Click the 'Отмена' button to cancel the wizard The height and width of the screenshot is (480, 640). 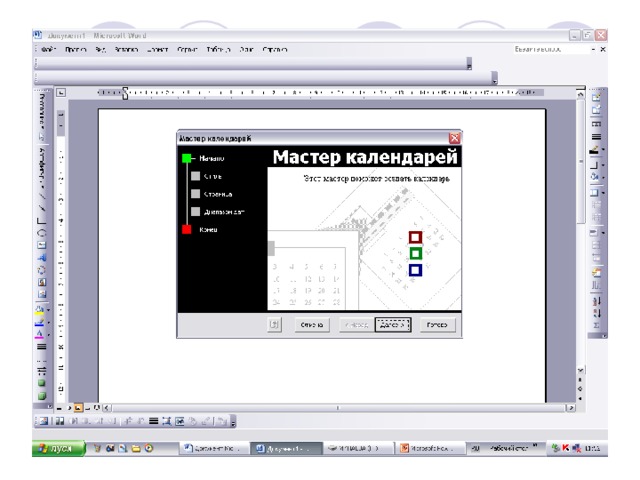pos(311,324)
